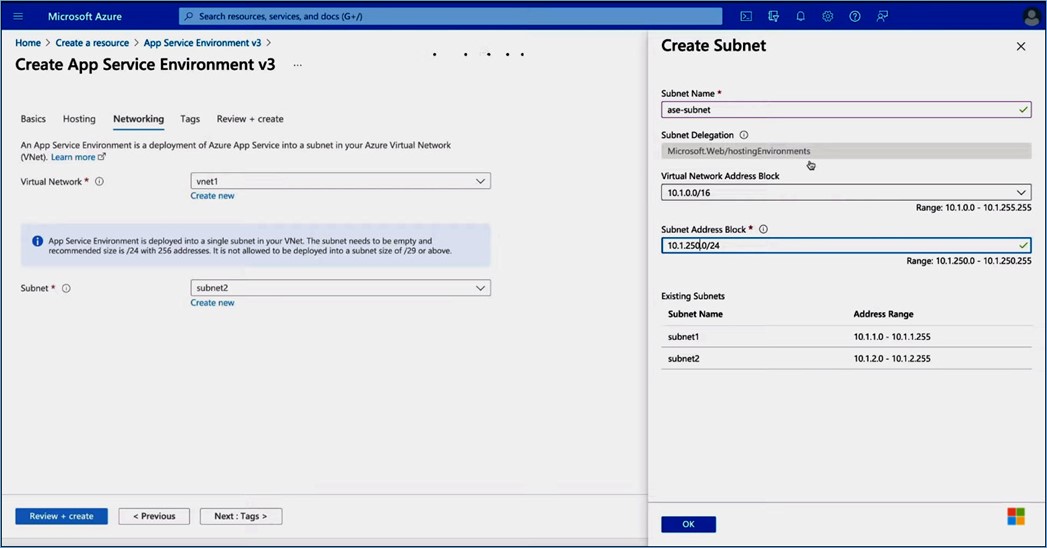The width and height of the screenshot is (1047, 548).
Task: Click into the Subnet Name field
Action: 846,109
